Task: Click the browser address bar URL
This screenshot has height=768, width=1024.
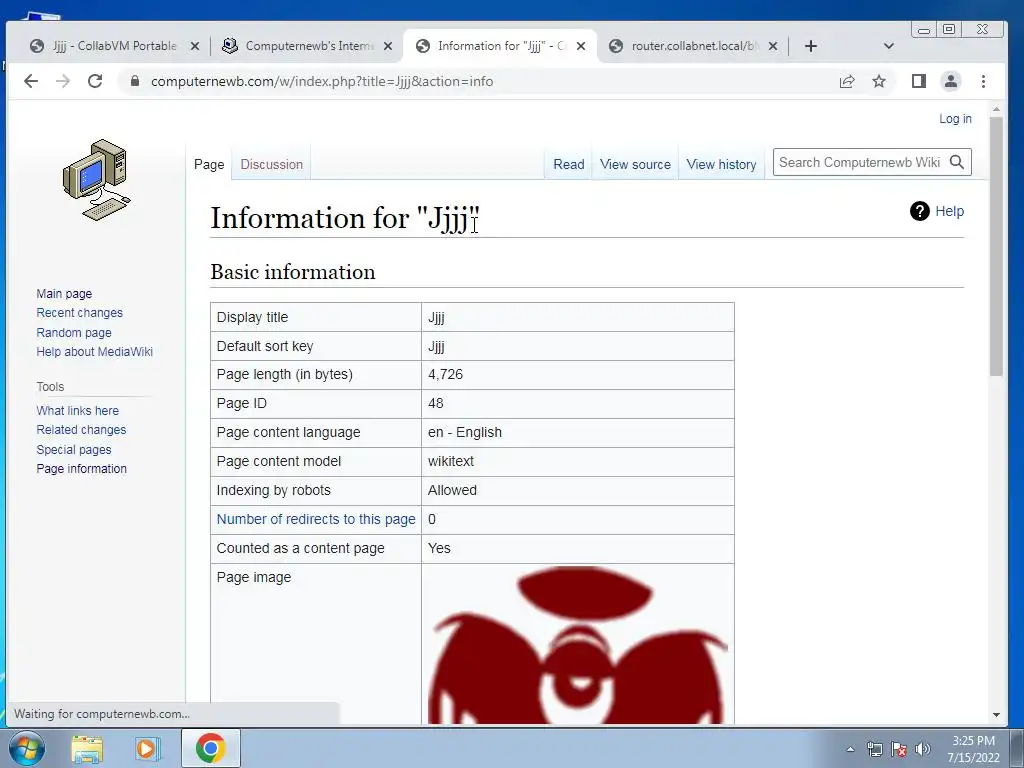Action: pos(322,81)
